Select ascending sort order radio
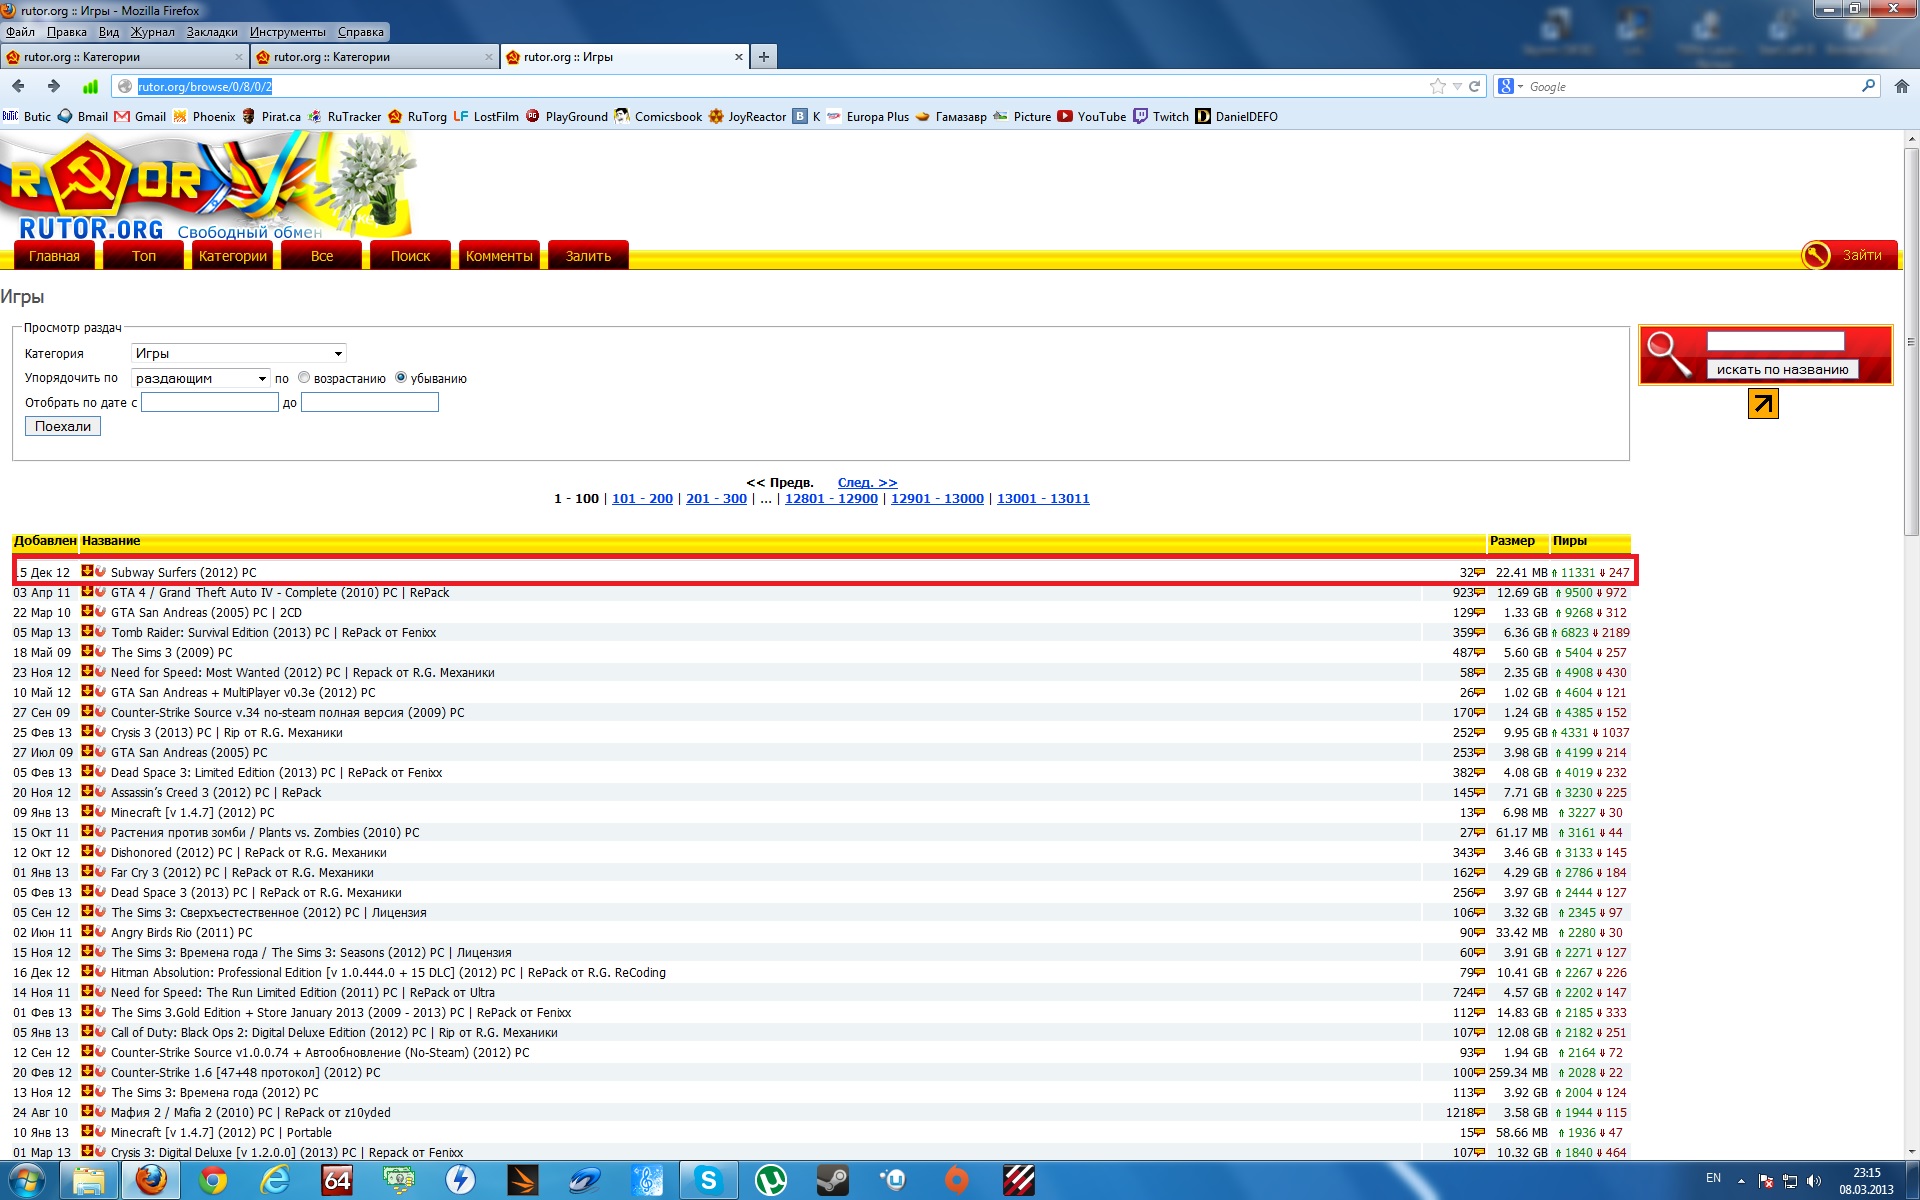This screenshot has height=1200, width=1920. tap(304, 378)
